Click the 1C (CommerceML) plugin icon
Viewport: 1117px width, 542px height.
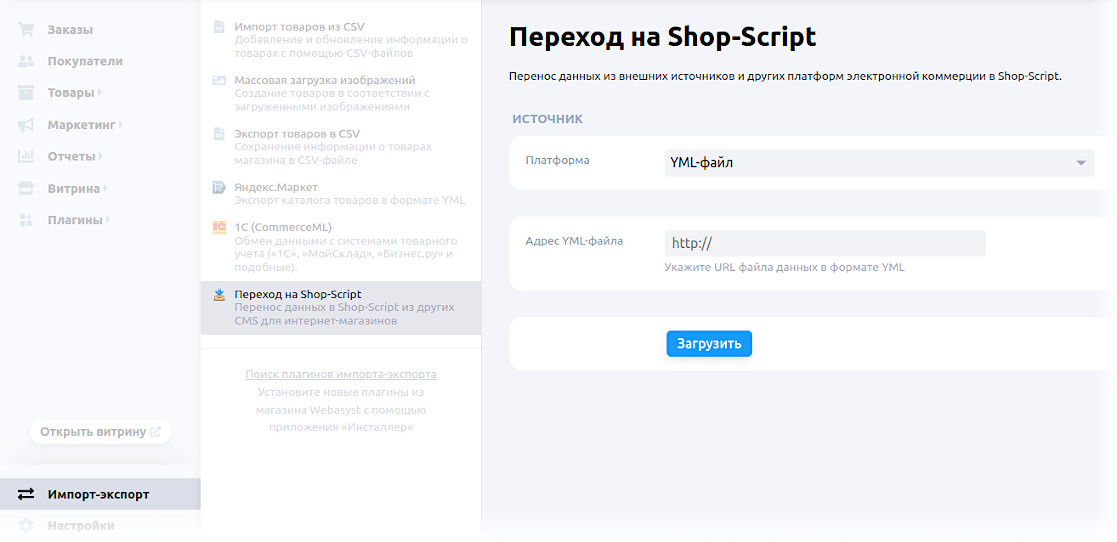click(219, 228)
